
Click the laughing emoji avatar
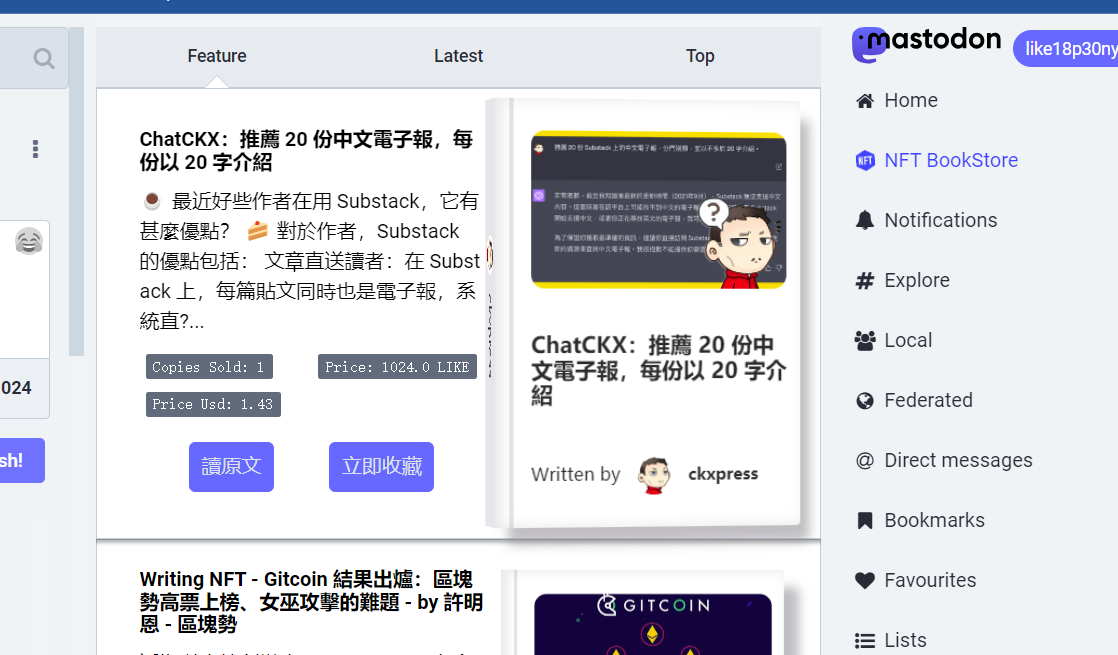click(x=29, y=242)
